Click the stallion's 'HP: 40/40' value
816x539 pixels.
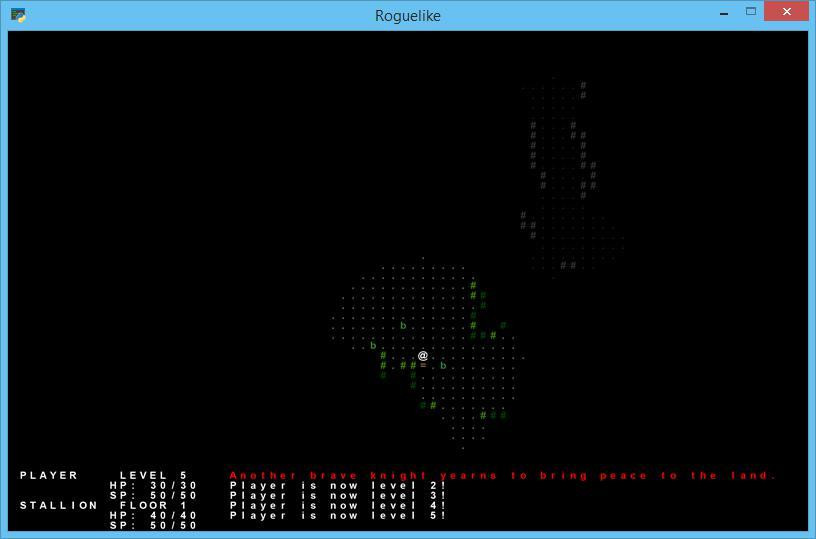point(154,516)
